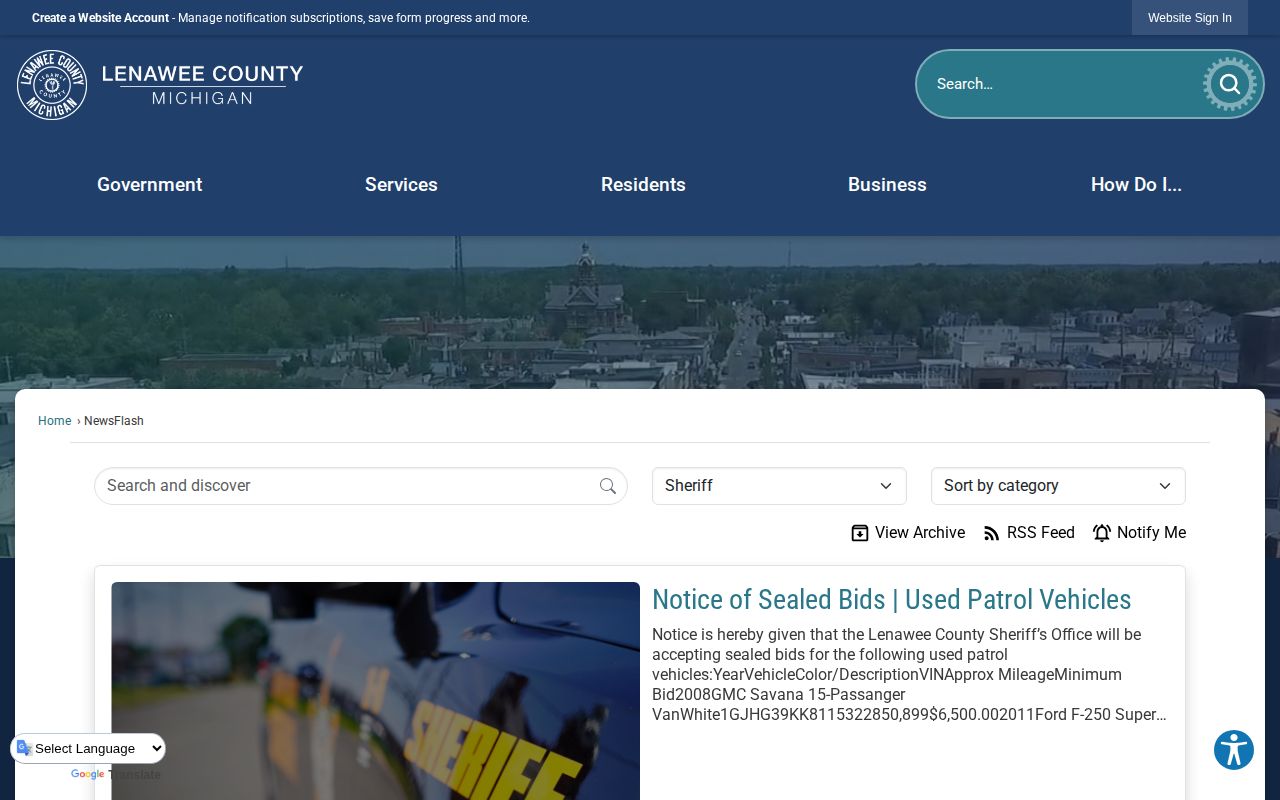Open the Business menu
1280x800 pixels.
click(x=887, y=185)
